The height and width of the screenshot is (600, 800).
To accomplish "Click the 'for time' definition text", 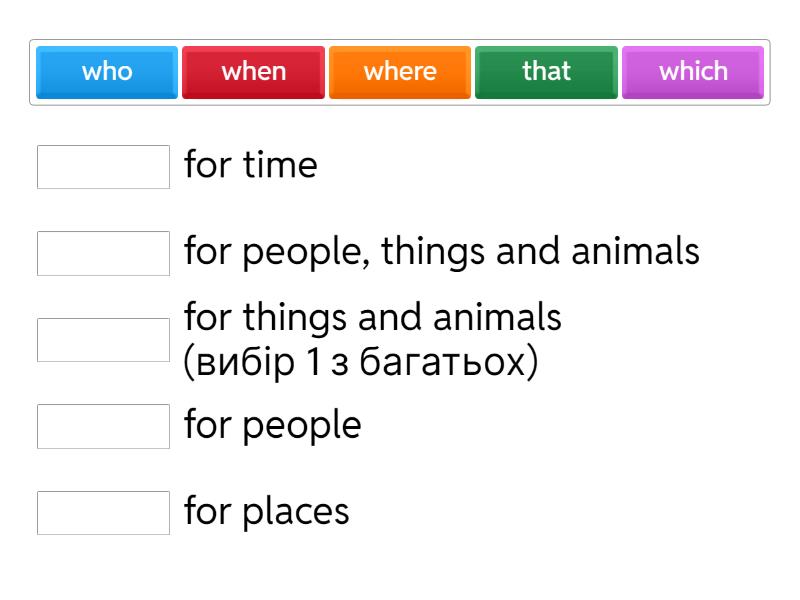I will click(x=250, y=165).
